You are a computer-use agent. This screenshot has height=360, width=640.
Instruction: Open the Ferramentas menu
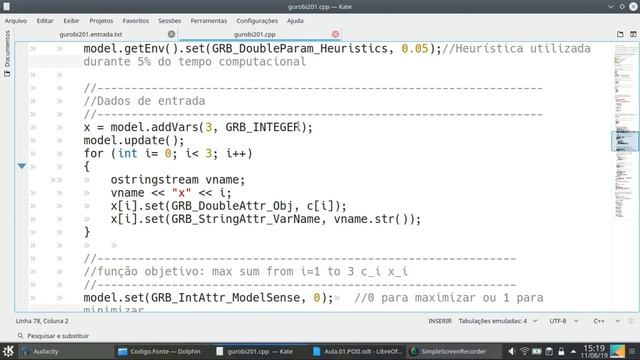coord(209,20)
